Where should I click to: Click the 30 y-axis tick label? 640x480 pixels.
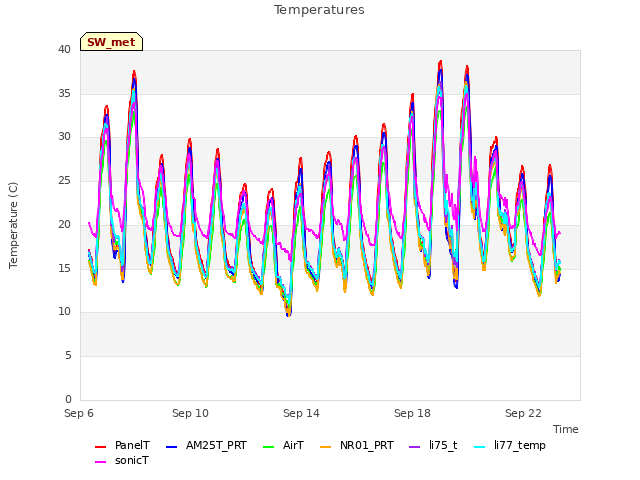point(64,137)
